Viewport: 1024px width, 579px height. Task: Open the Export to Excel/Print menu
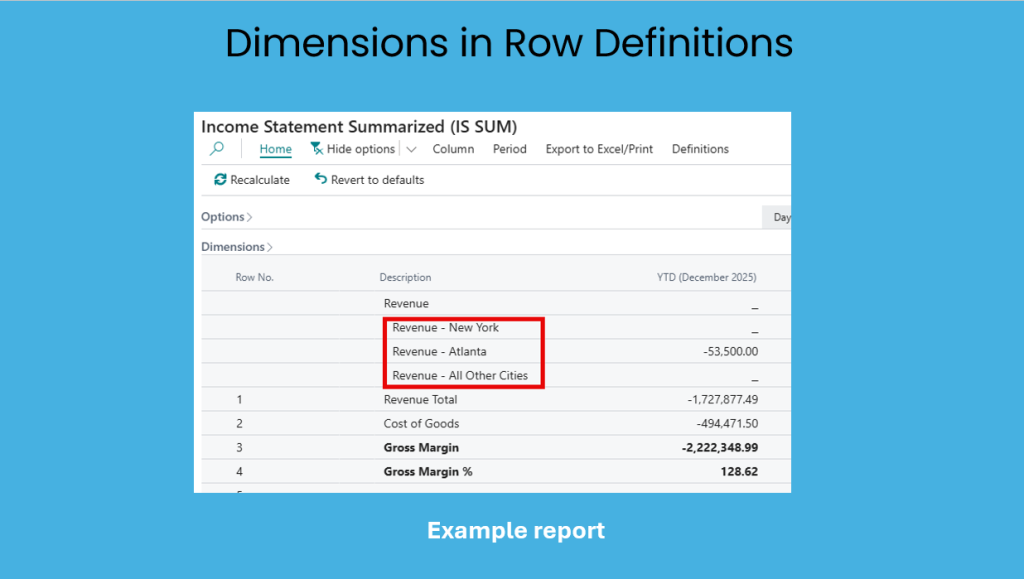point(599,149)
